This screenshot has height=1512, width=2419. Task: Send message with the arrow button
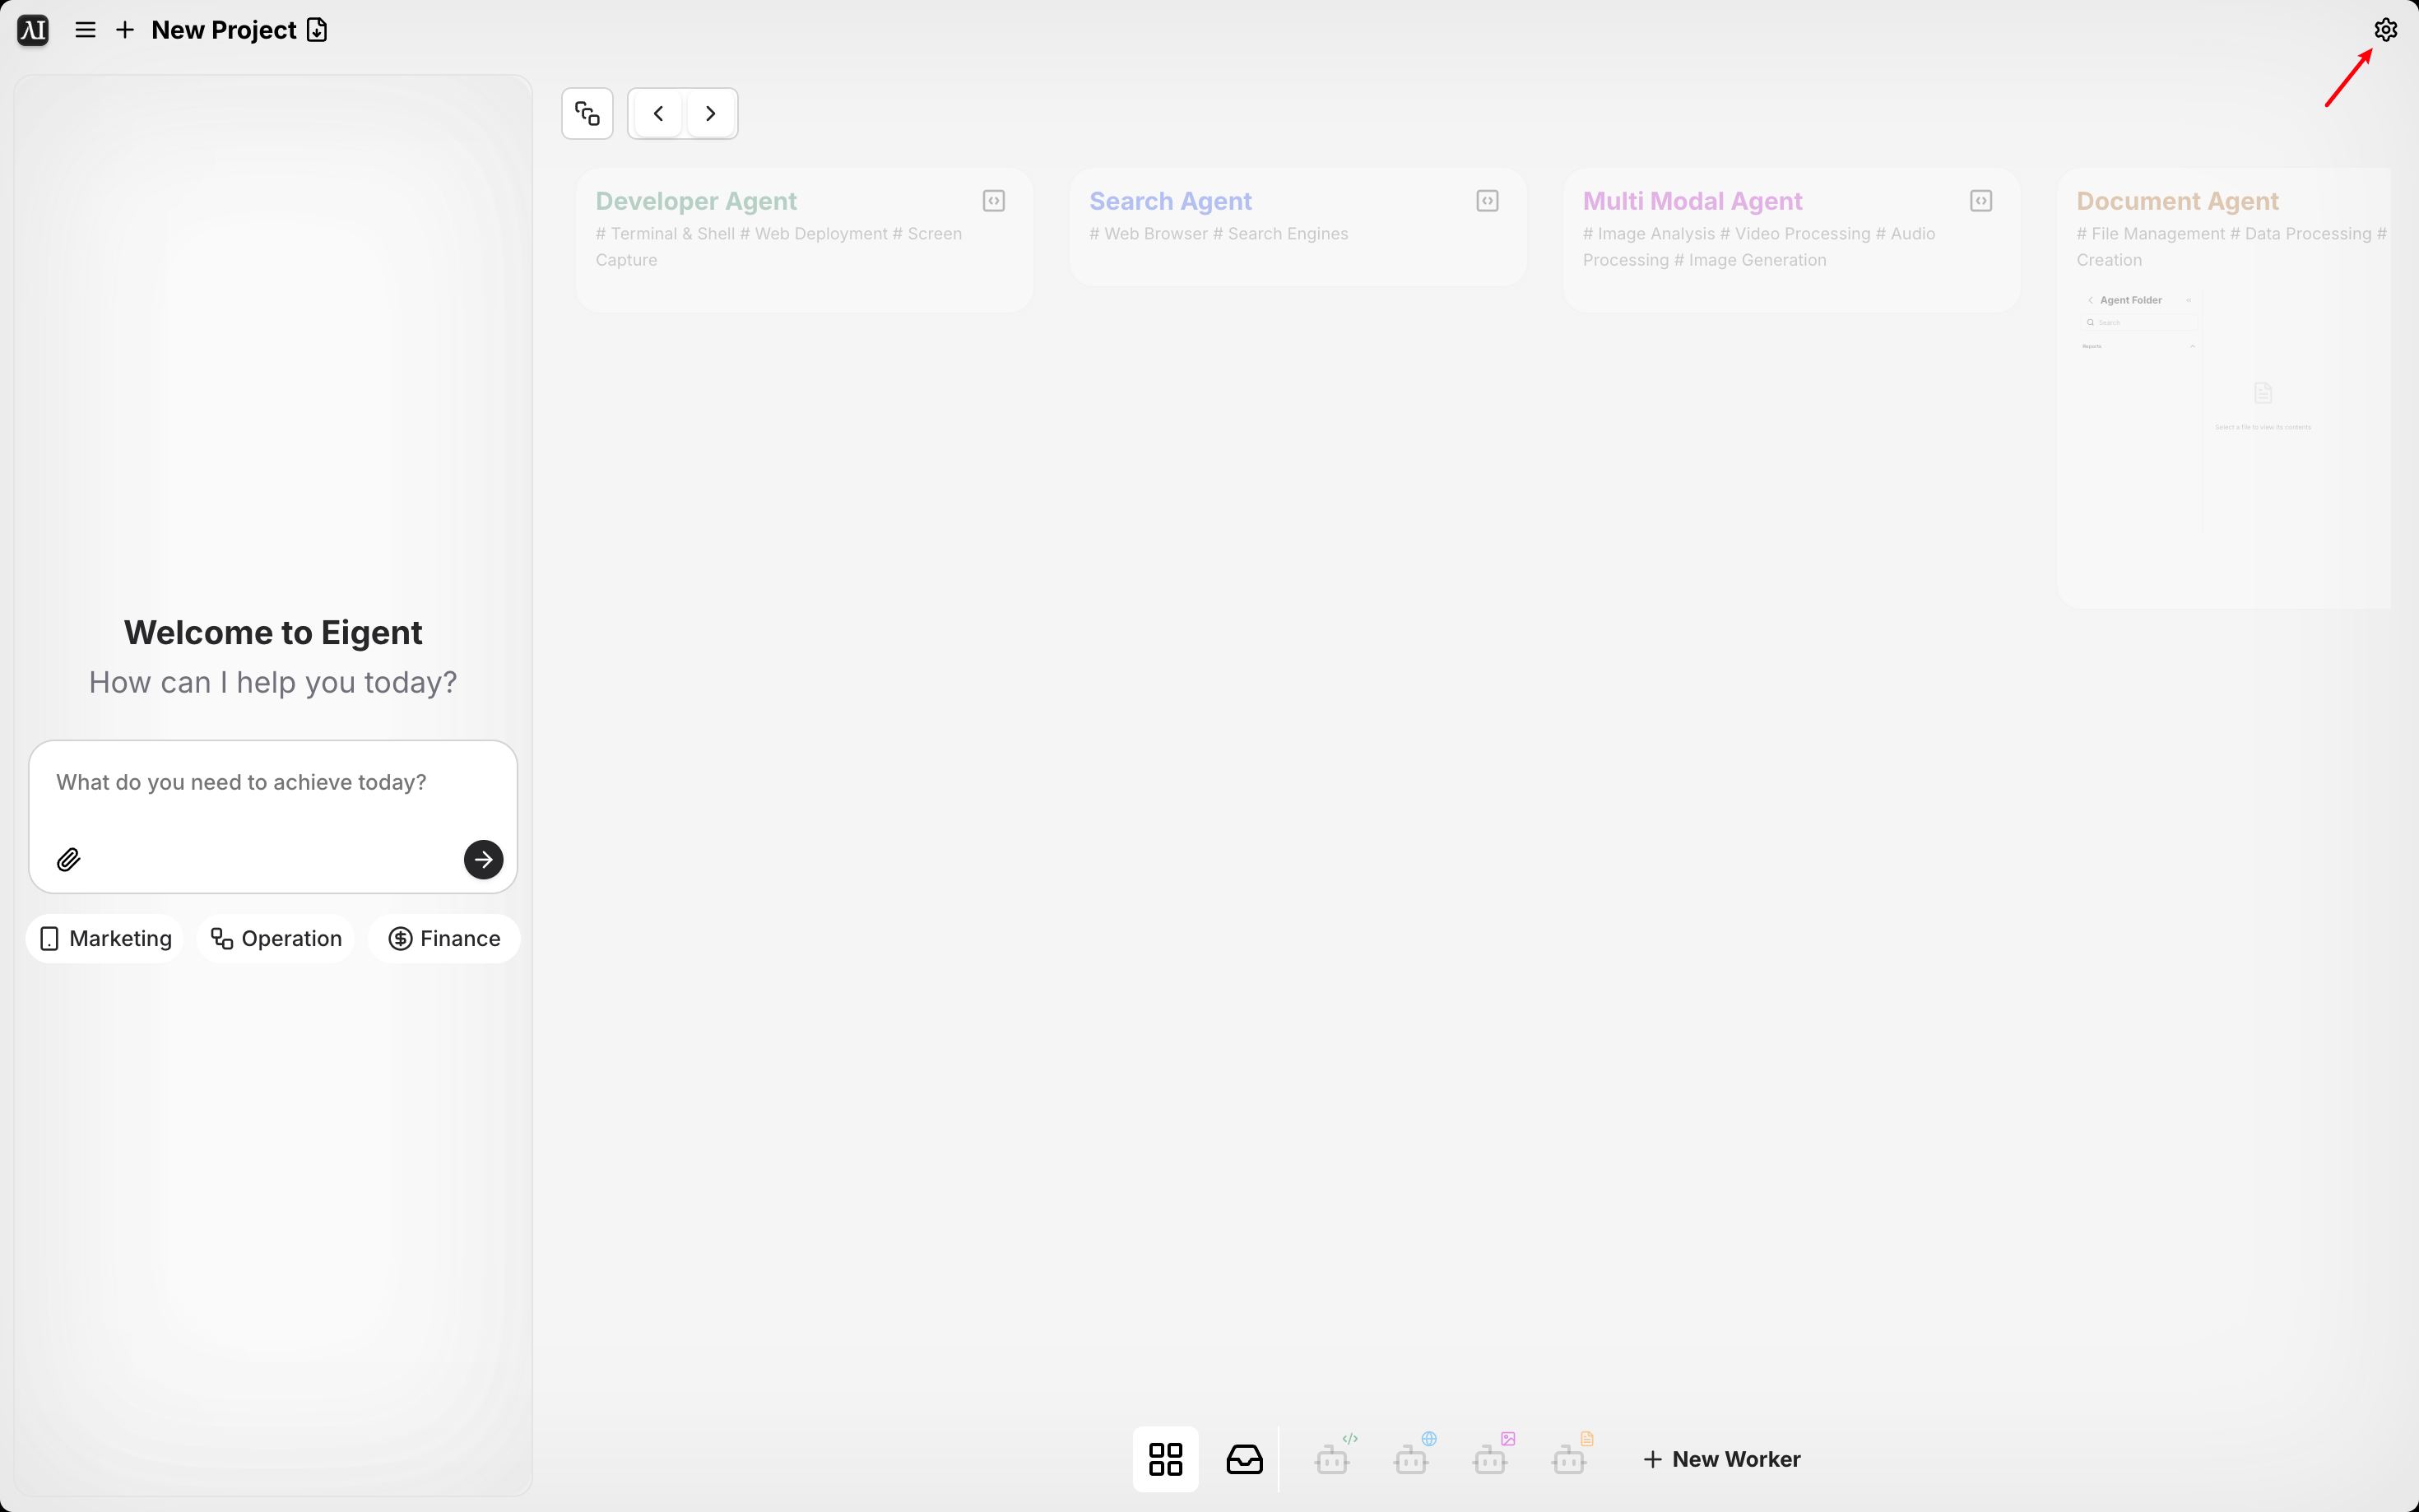tap(483, 859)
